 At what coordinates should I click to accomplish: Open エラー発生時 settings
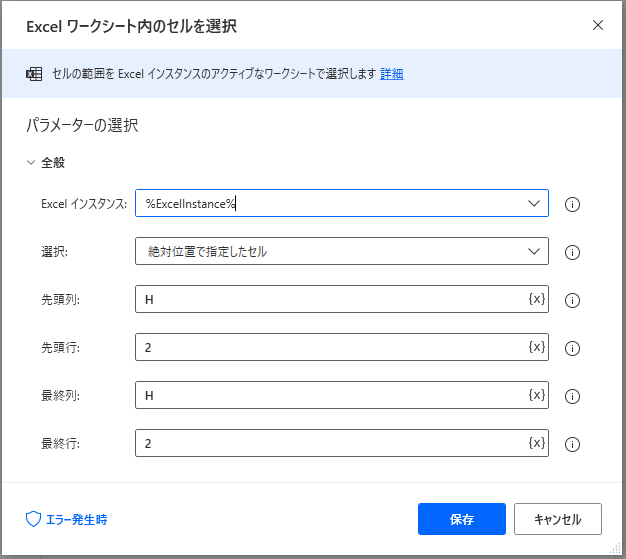tap(66, 519)
